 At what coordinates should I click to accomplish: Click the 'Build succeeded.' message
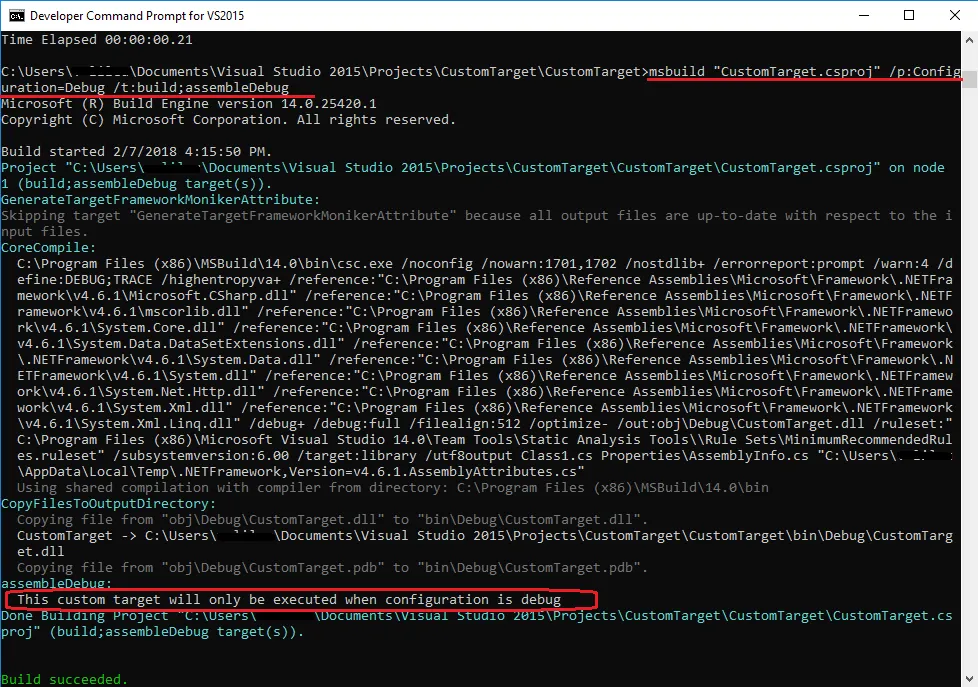click(64, 680)
